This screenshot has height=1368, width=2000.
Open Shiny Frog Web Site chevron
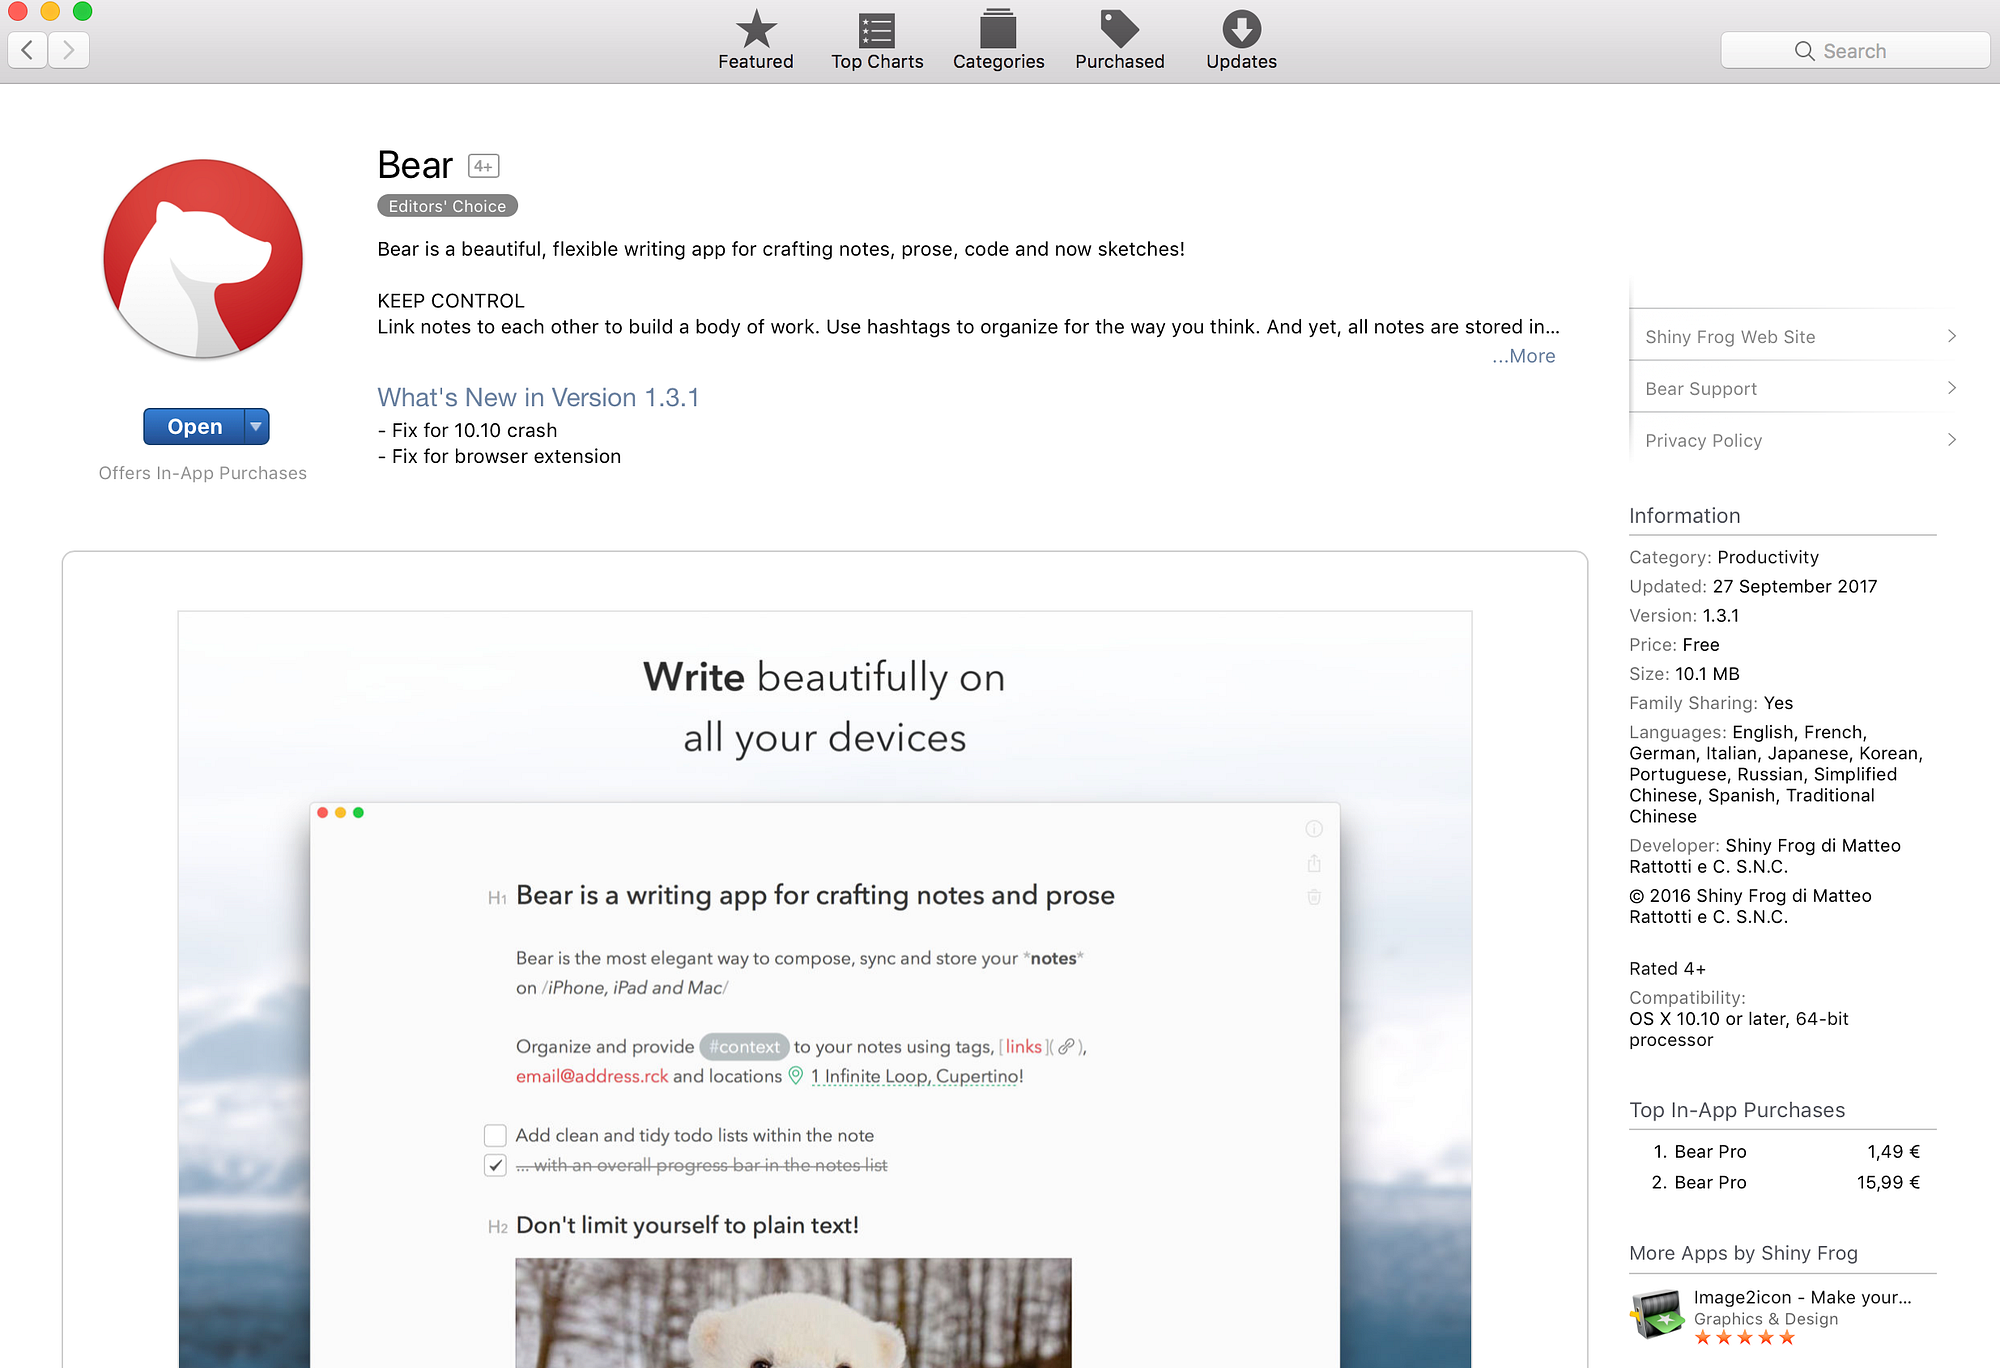tap(1951, 337)
